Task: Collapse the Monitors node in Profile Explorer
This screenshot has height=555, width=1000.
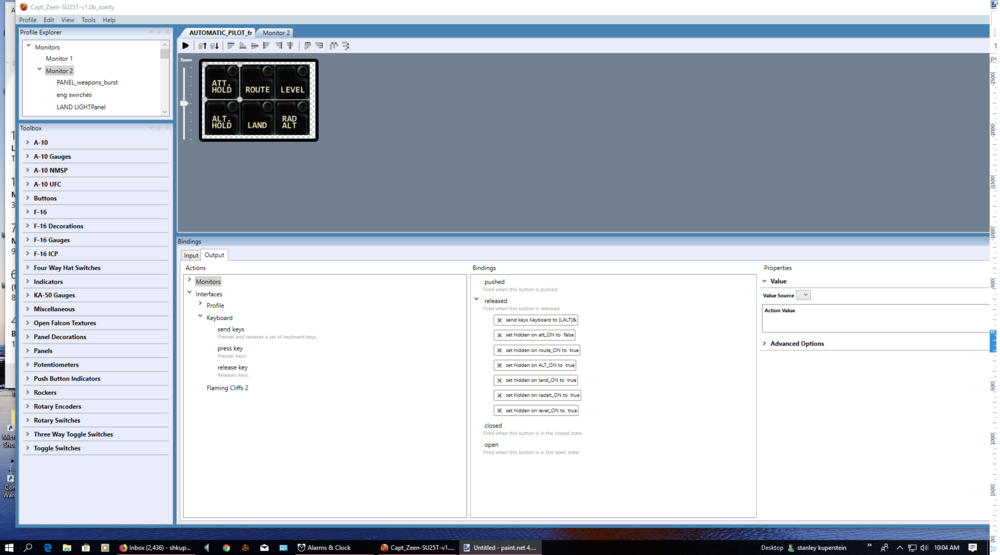Action: pos(28,46)
